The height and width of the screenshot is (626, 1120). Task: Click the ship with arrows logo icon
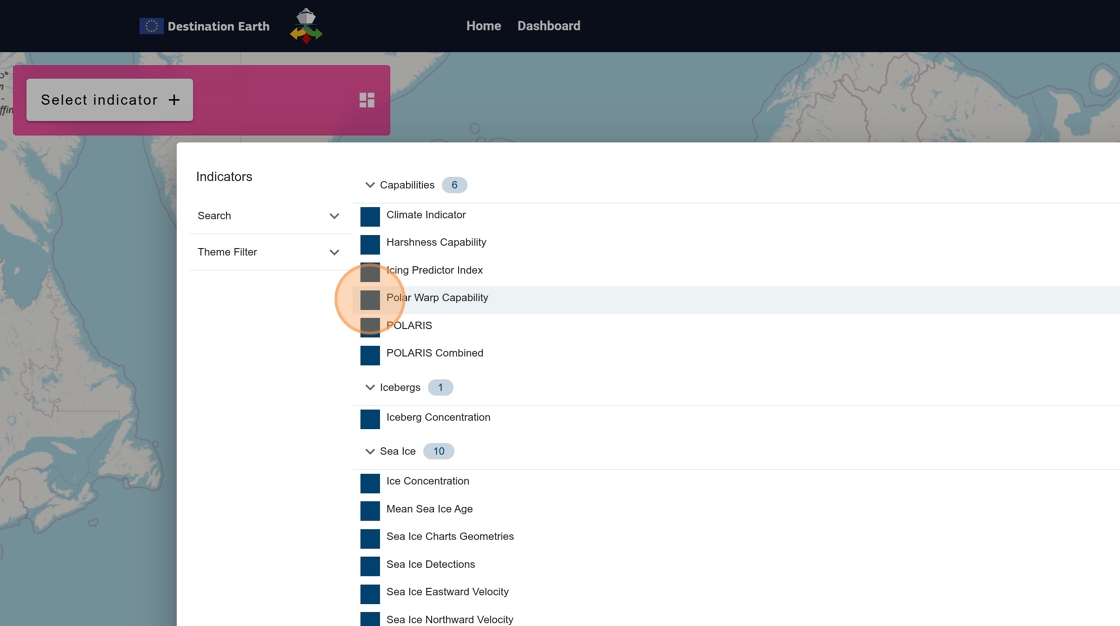click(x=306, y=26)
